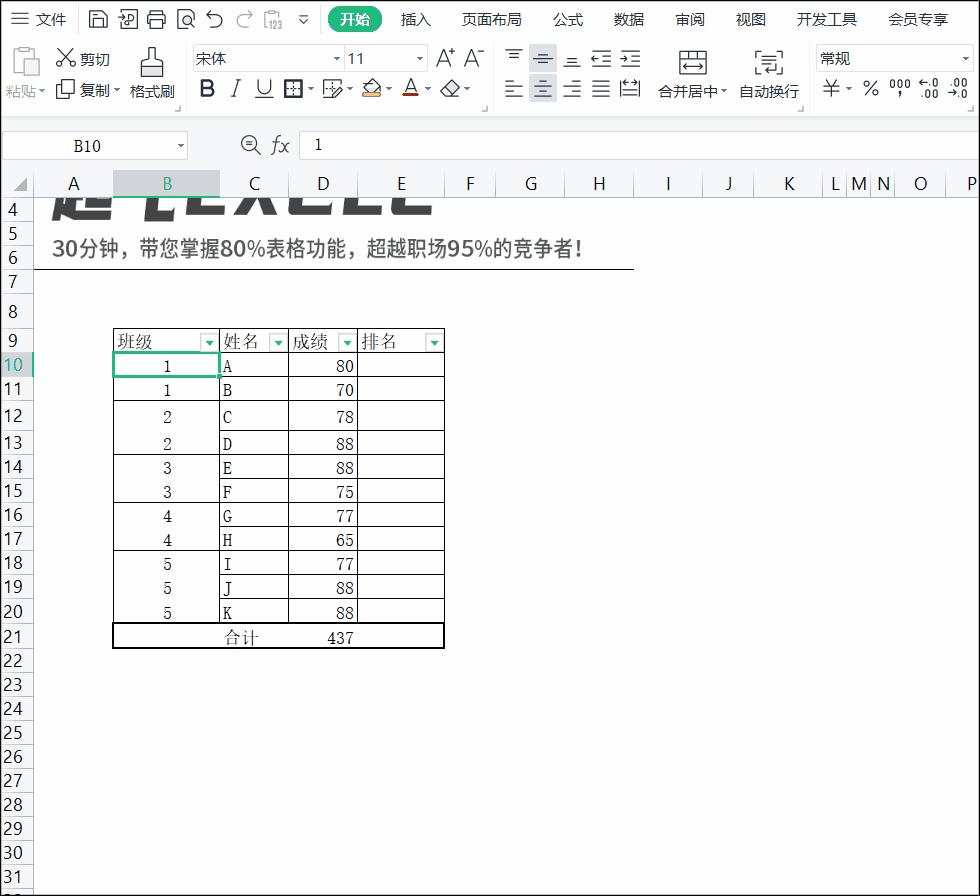Align text center horizontally
Viewport: 980px width, 896px height.
[x=542, y=88]
